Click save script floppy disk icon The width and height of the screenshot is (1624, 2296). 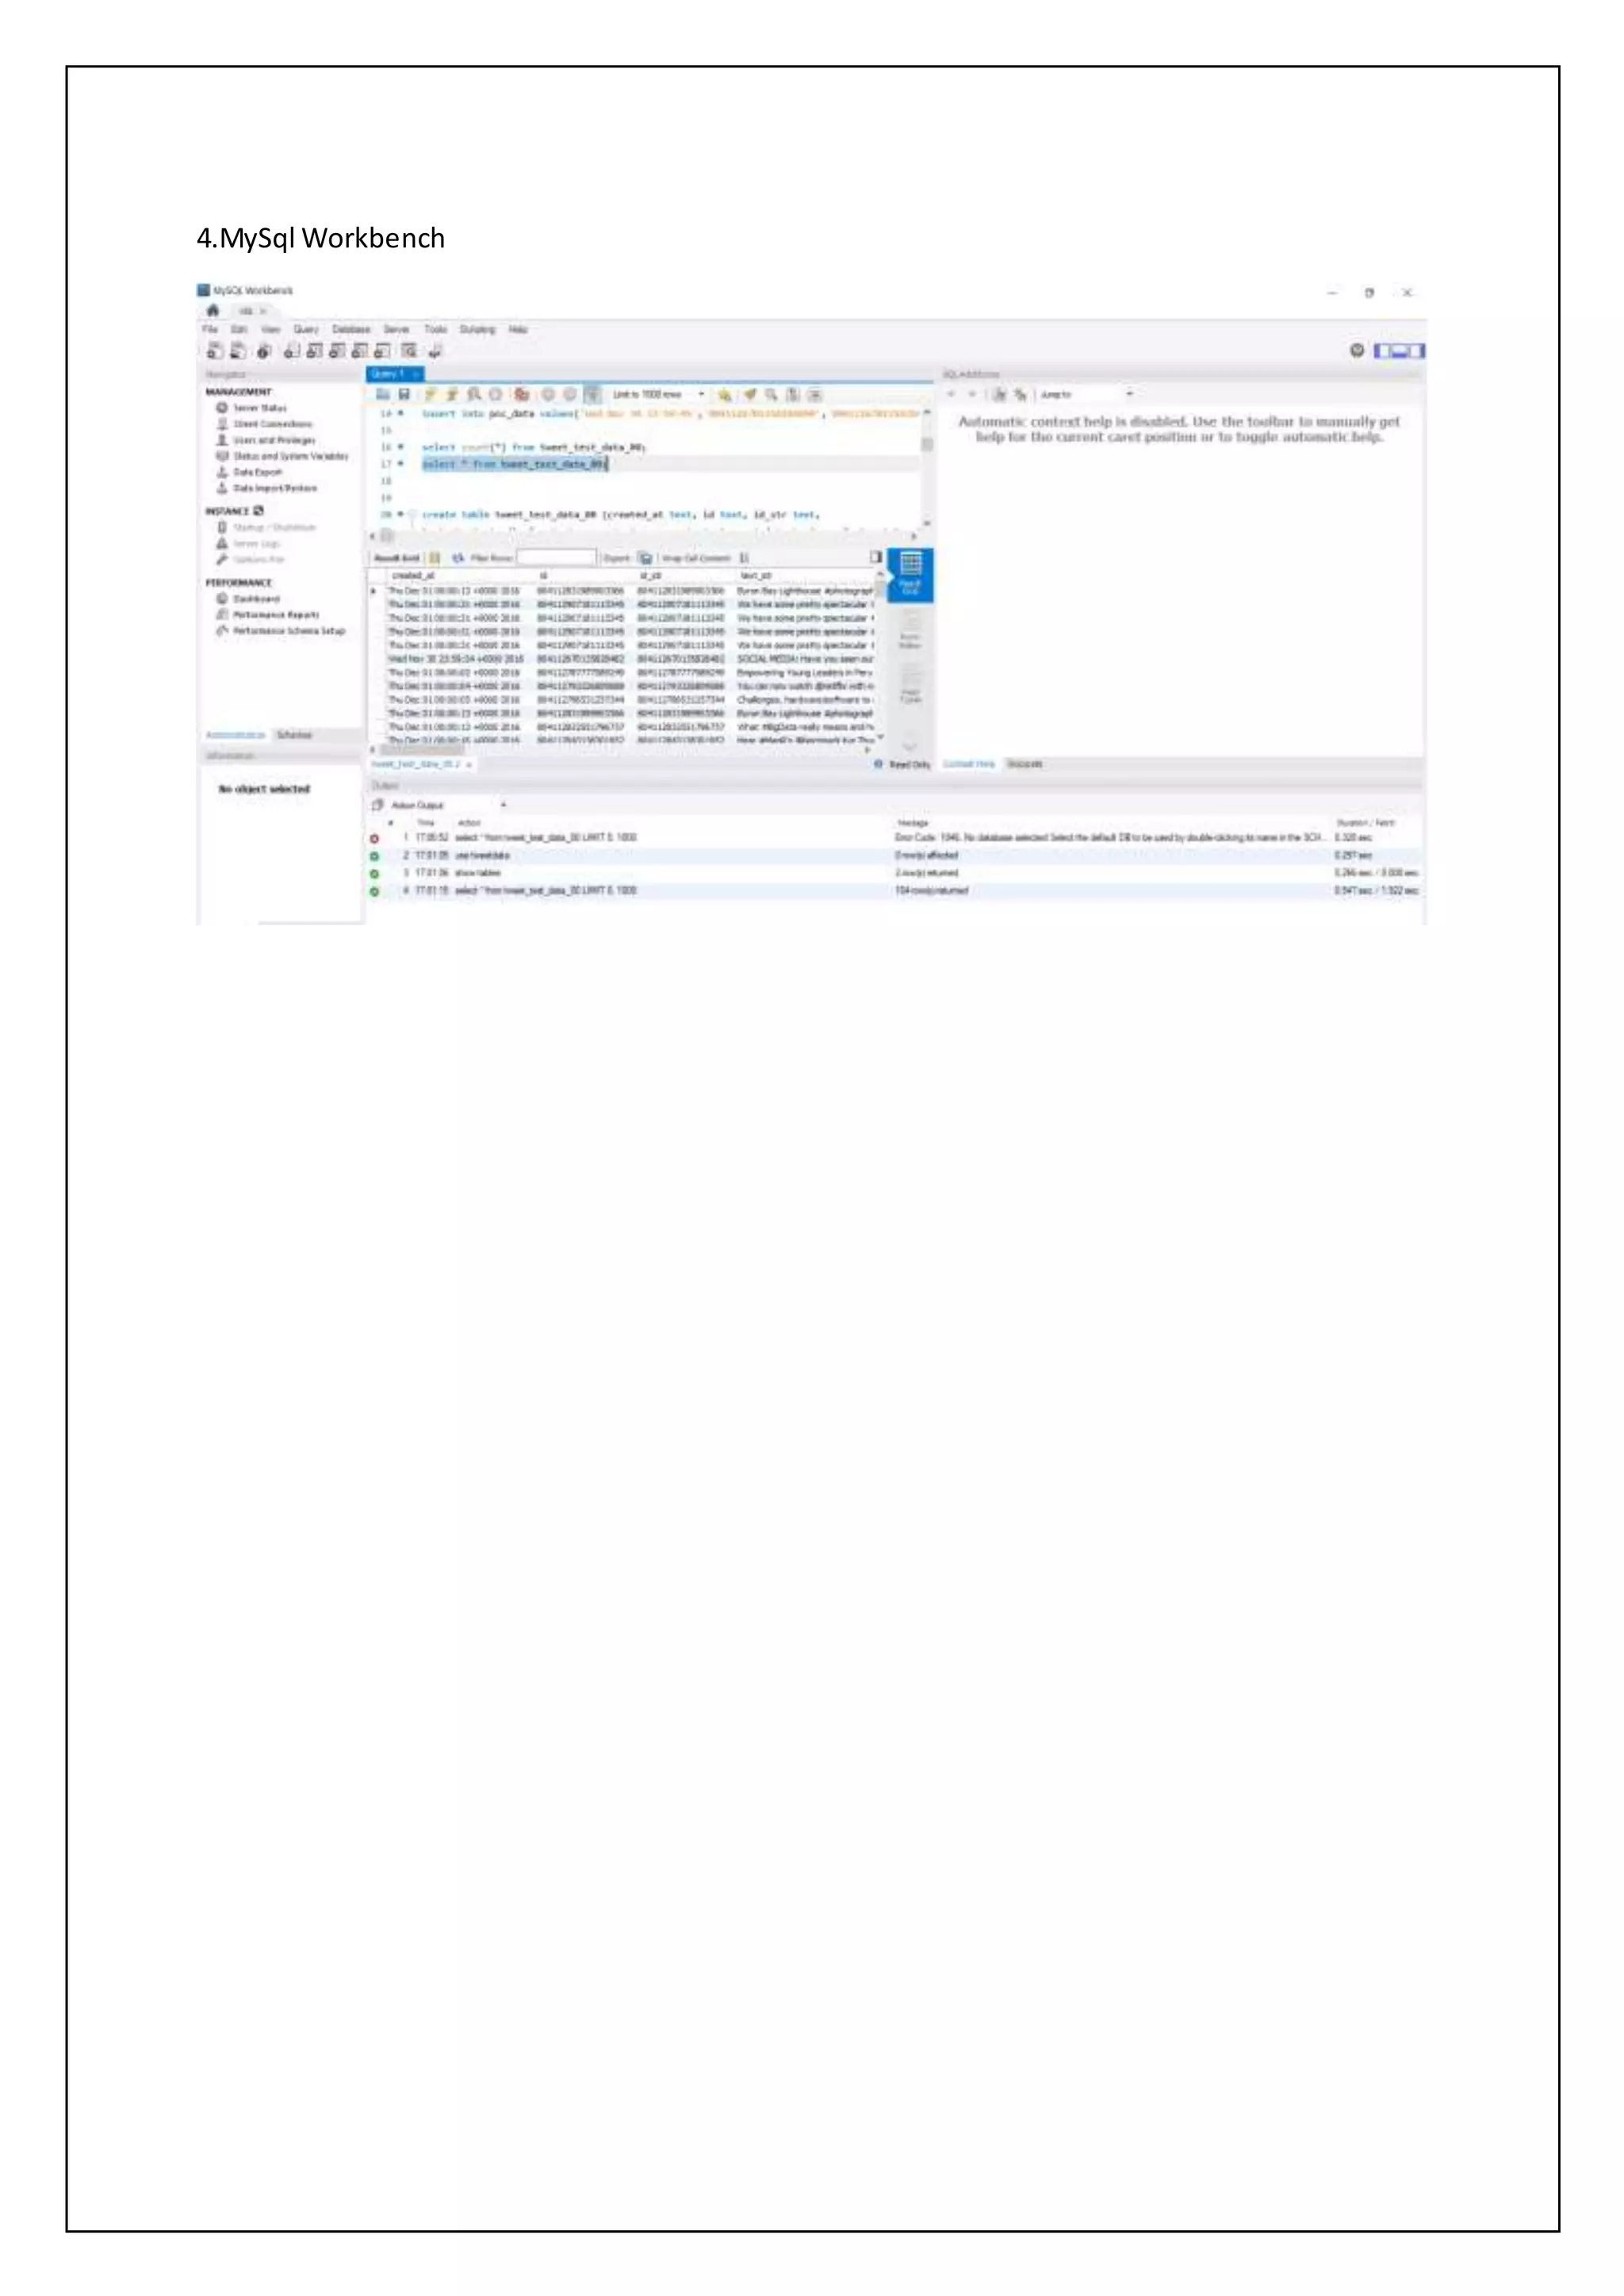point(404,394)
